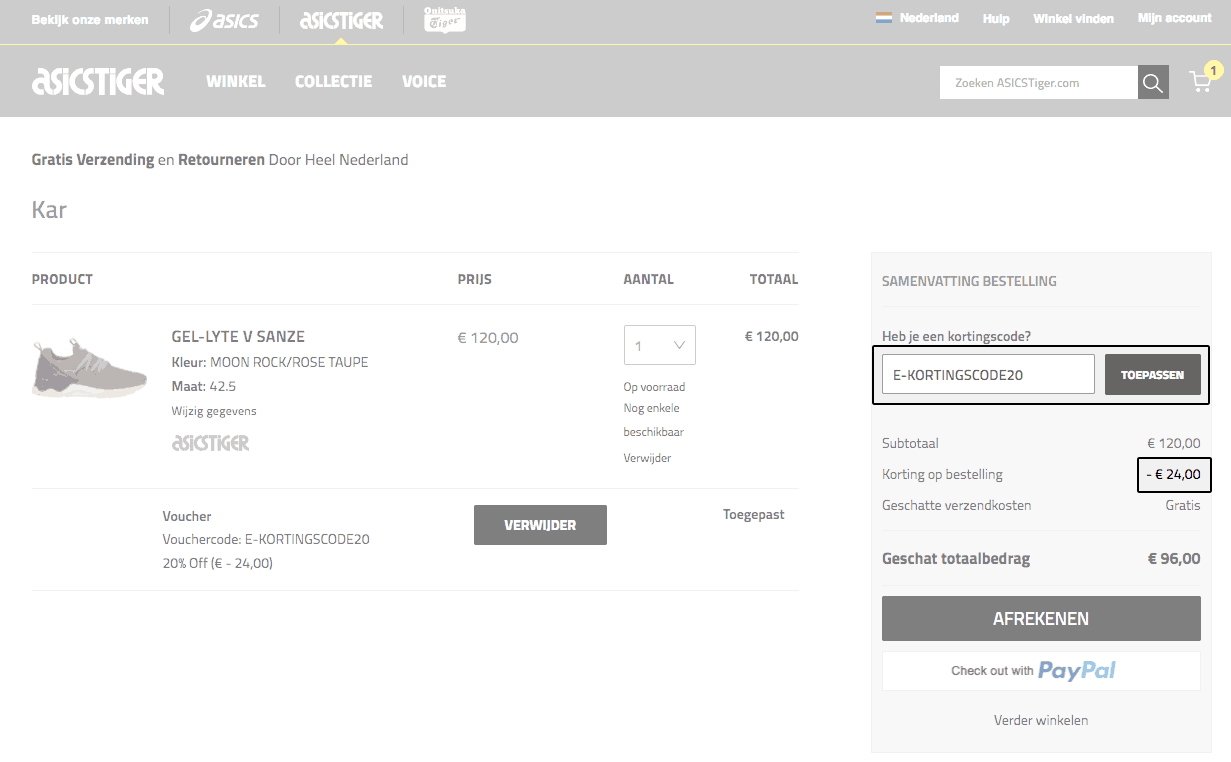Click the Nederland country selector
The image size is (1231, 762).
[929, 18]
